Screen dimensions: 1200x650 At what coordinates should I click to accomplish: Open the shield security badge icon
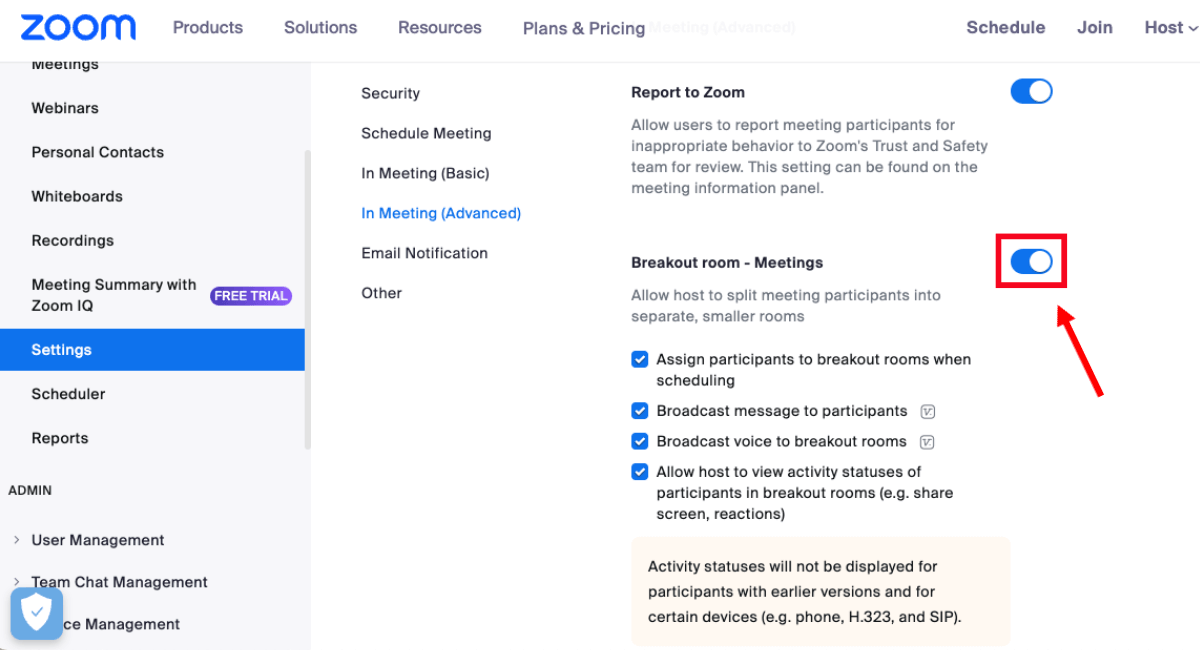[37, 613]
